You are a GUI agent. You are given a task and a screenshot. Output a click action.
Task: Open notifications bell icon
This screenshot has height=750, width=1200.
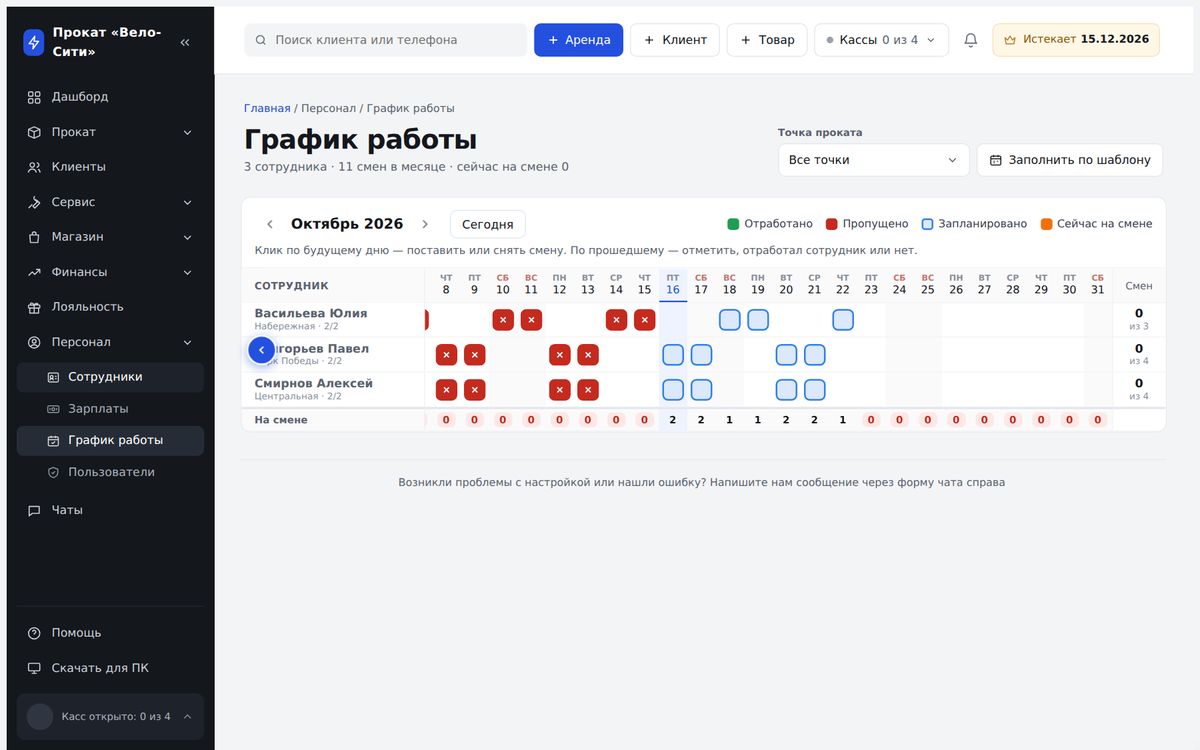[970, 40]
